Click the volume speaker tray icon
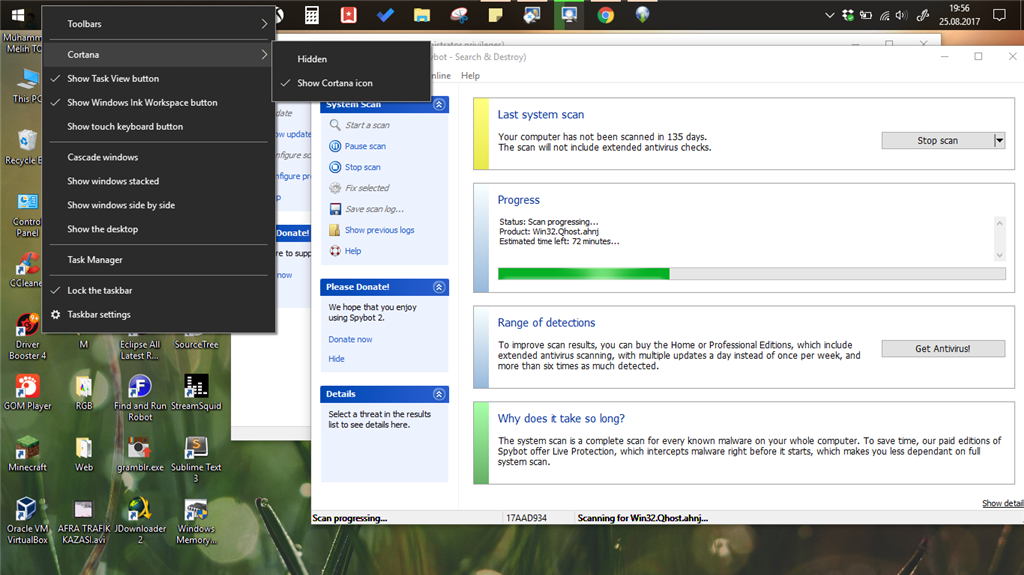This screenshot has width=1024, height=575. pyautogui.click(x=902, y=15)
